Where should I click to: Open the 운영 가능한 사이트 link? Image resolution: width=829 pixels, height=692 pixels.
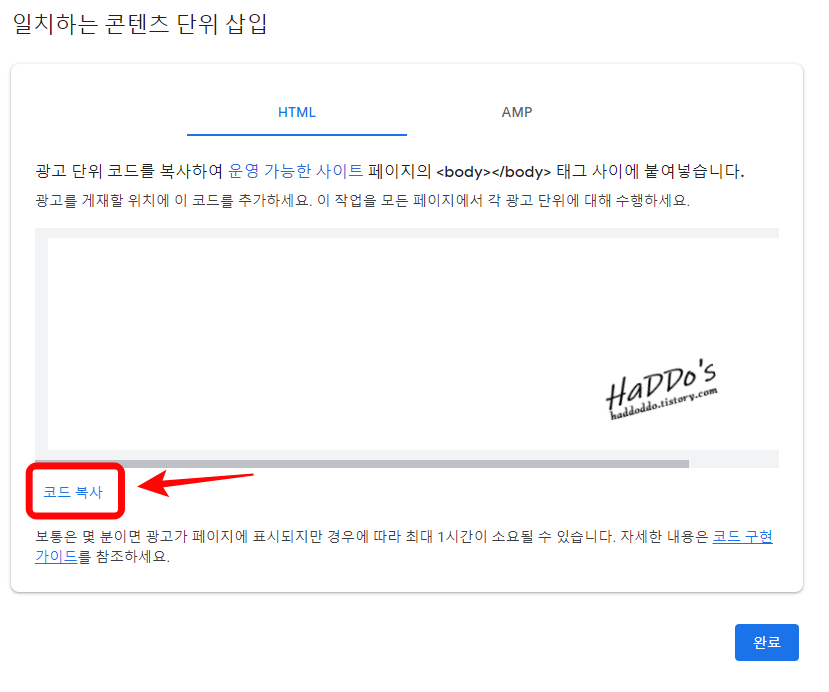[x=296, y=171]
